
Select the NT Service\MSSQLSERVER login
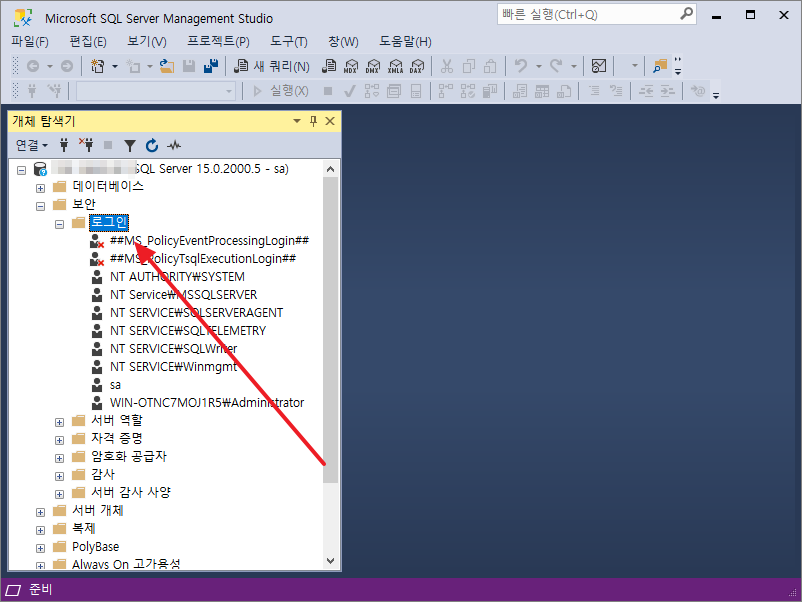(183, 295)
